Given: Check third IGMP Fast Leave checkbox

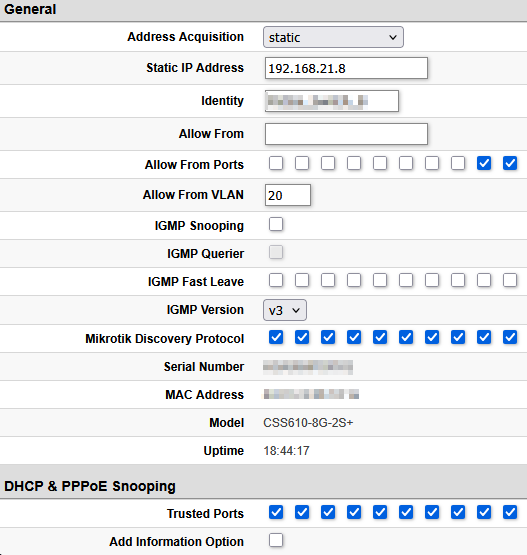Looking at the screenshot, I should pos(328,280).
